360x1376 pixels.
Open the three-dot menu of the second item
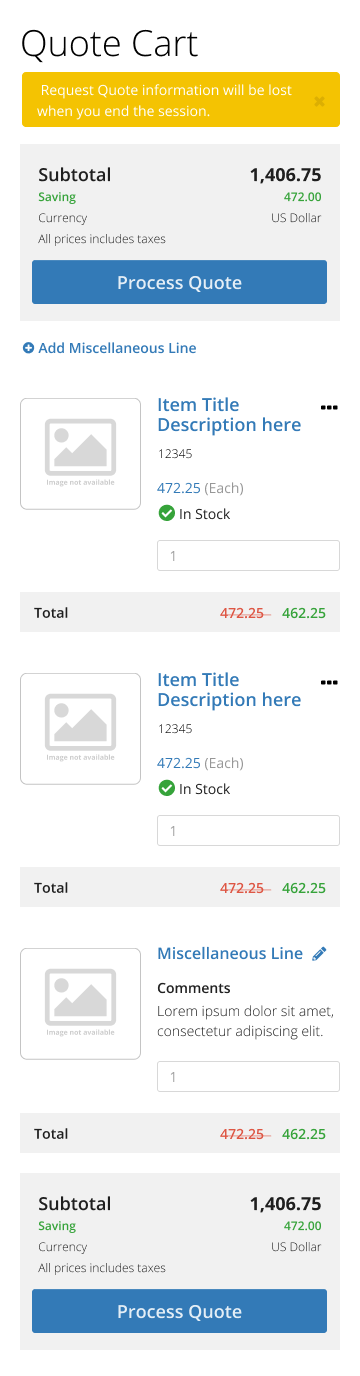coord(329,683)
